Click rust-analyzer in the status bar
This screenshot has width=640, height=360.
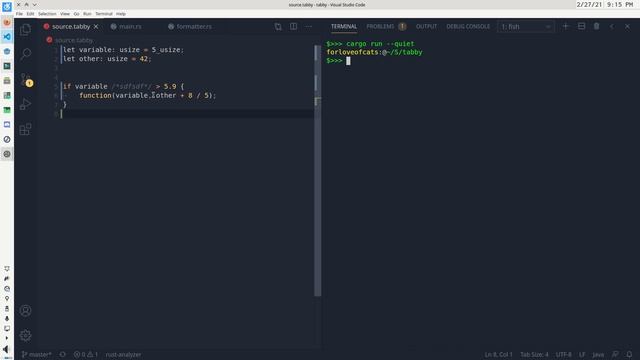click(123, 355)
